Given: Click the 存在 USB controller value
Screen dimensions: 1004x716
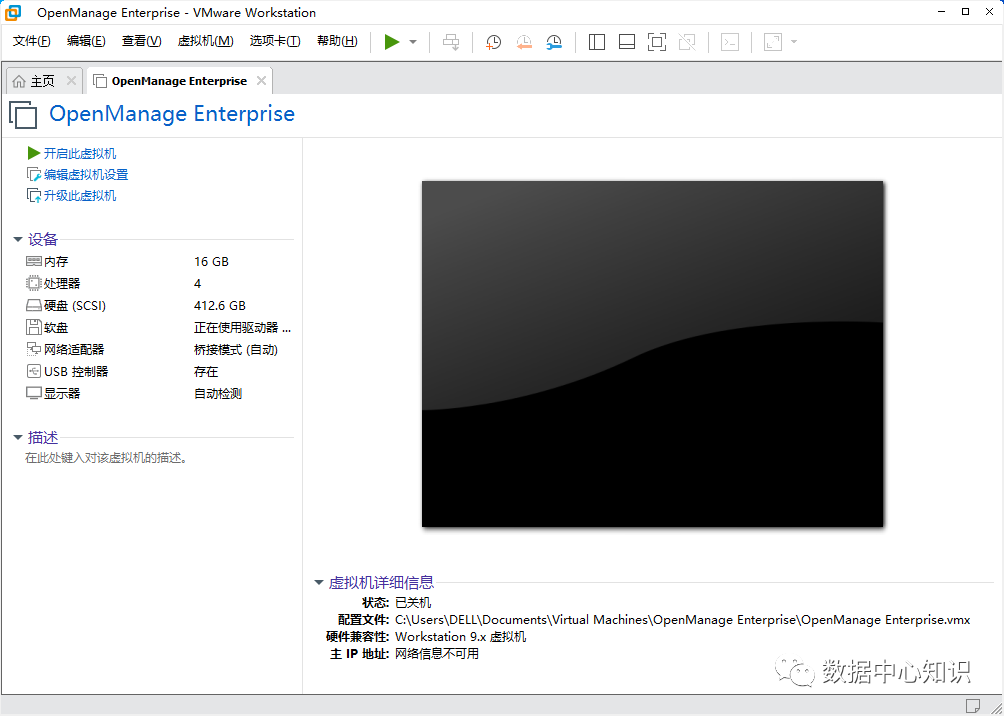Looking at the screenshot, I should pyautogui.click(x=206, y=371).
